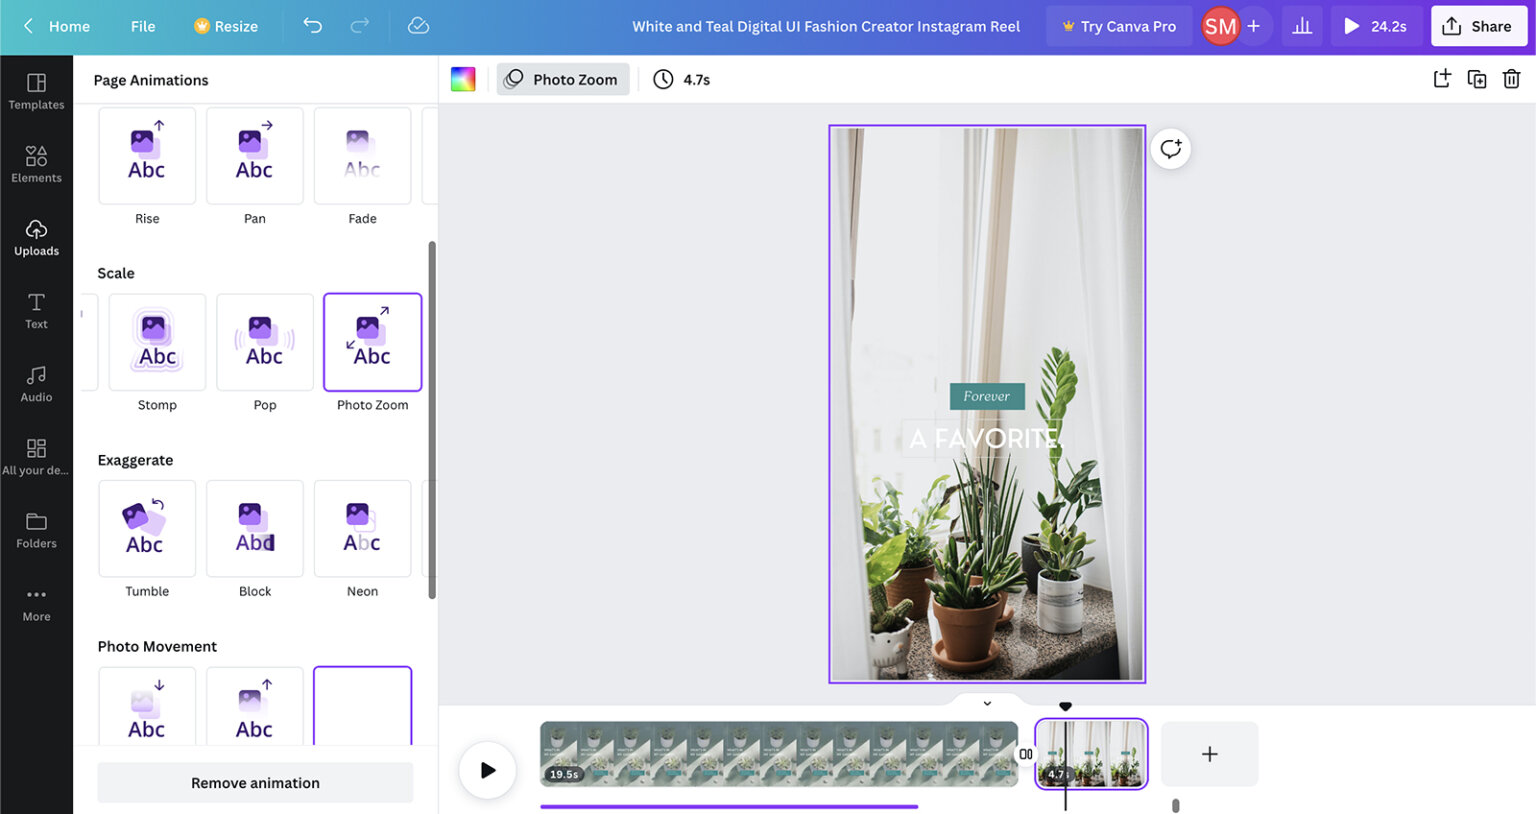The image size is (1536, 814).
Task: Open the Uploads panel
Action: [x=36, y=236]
